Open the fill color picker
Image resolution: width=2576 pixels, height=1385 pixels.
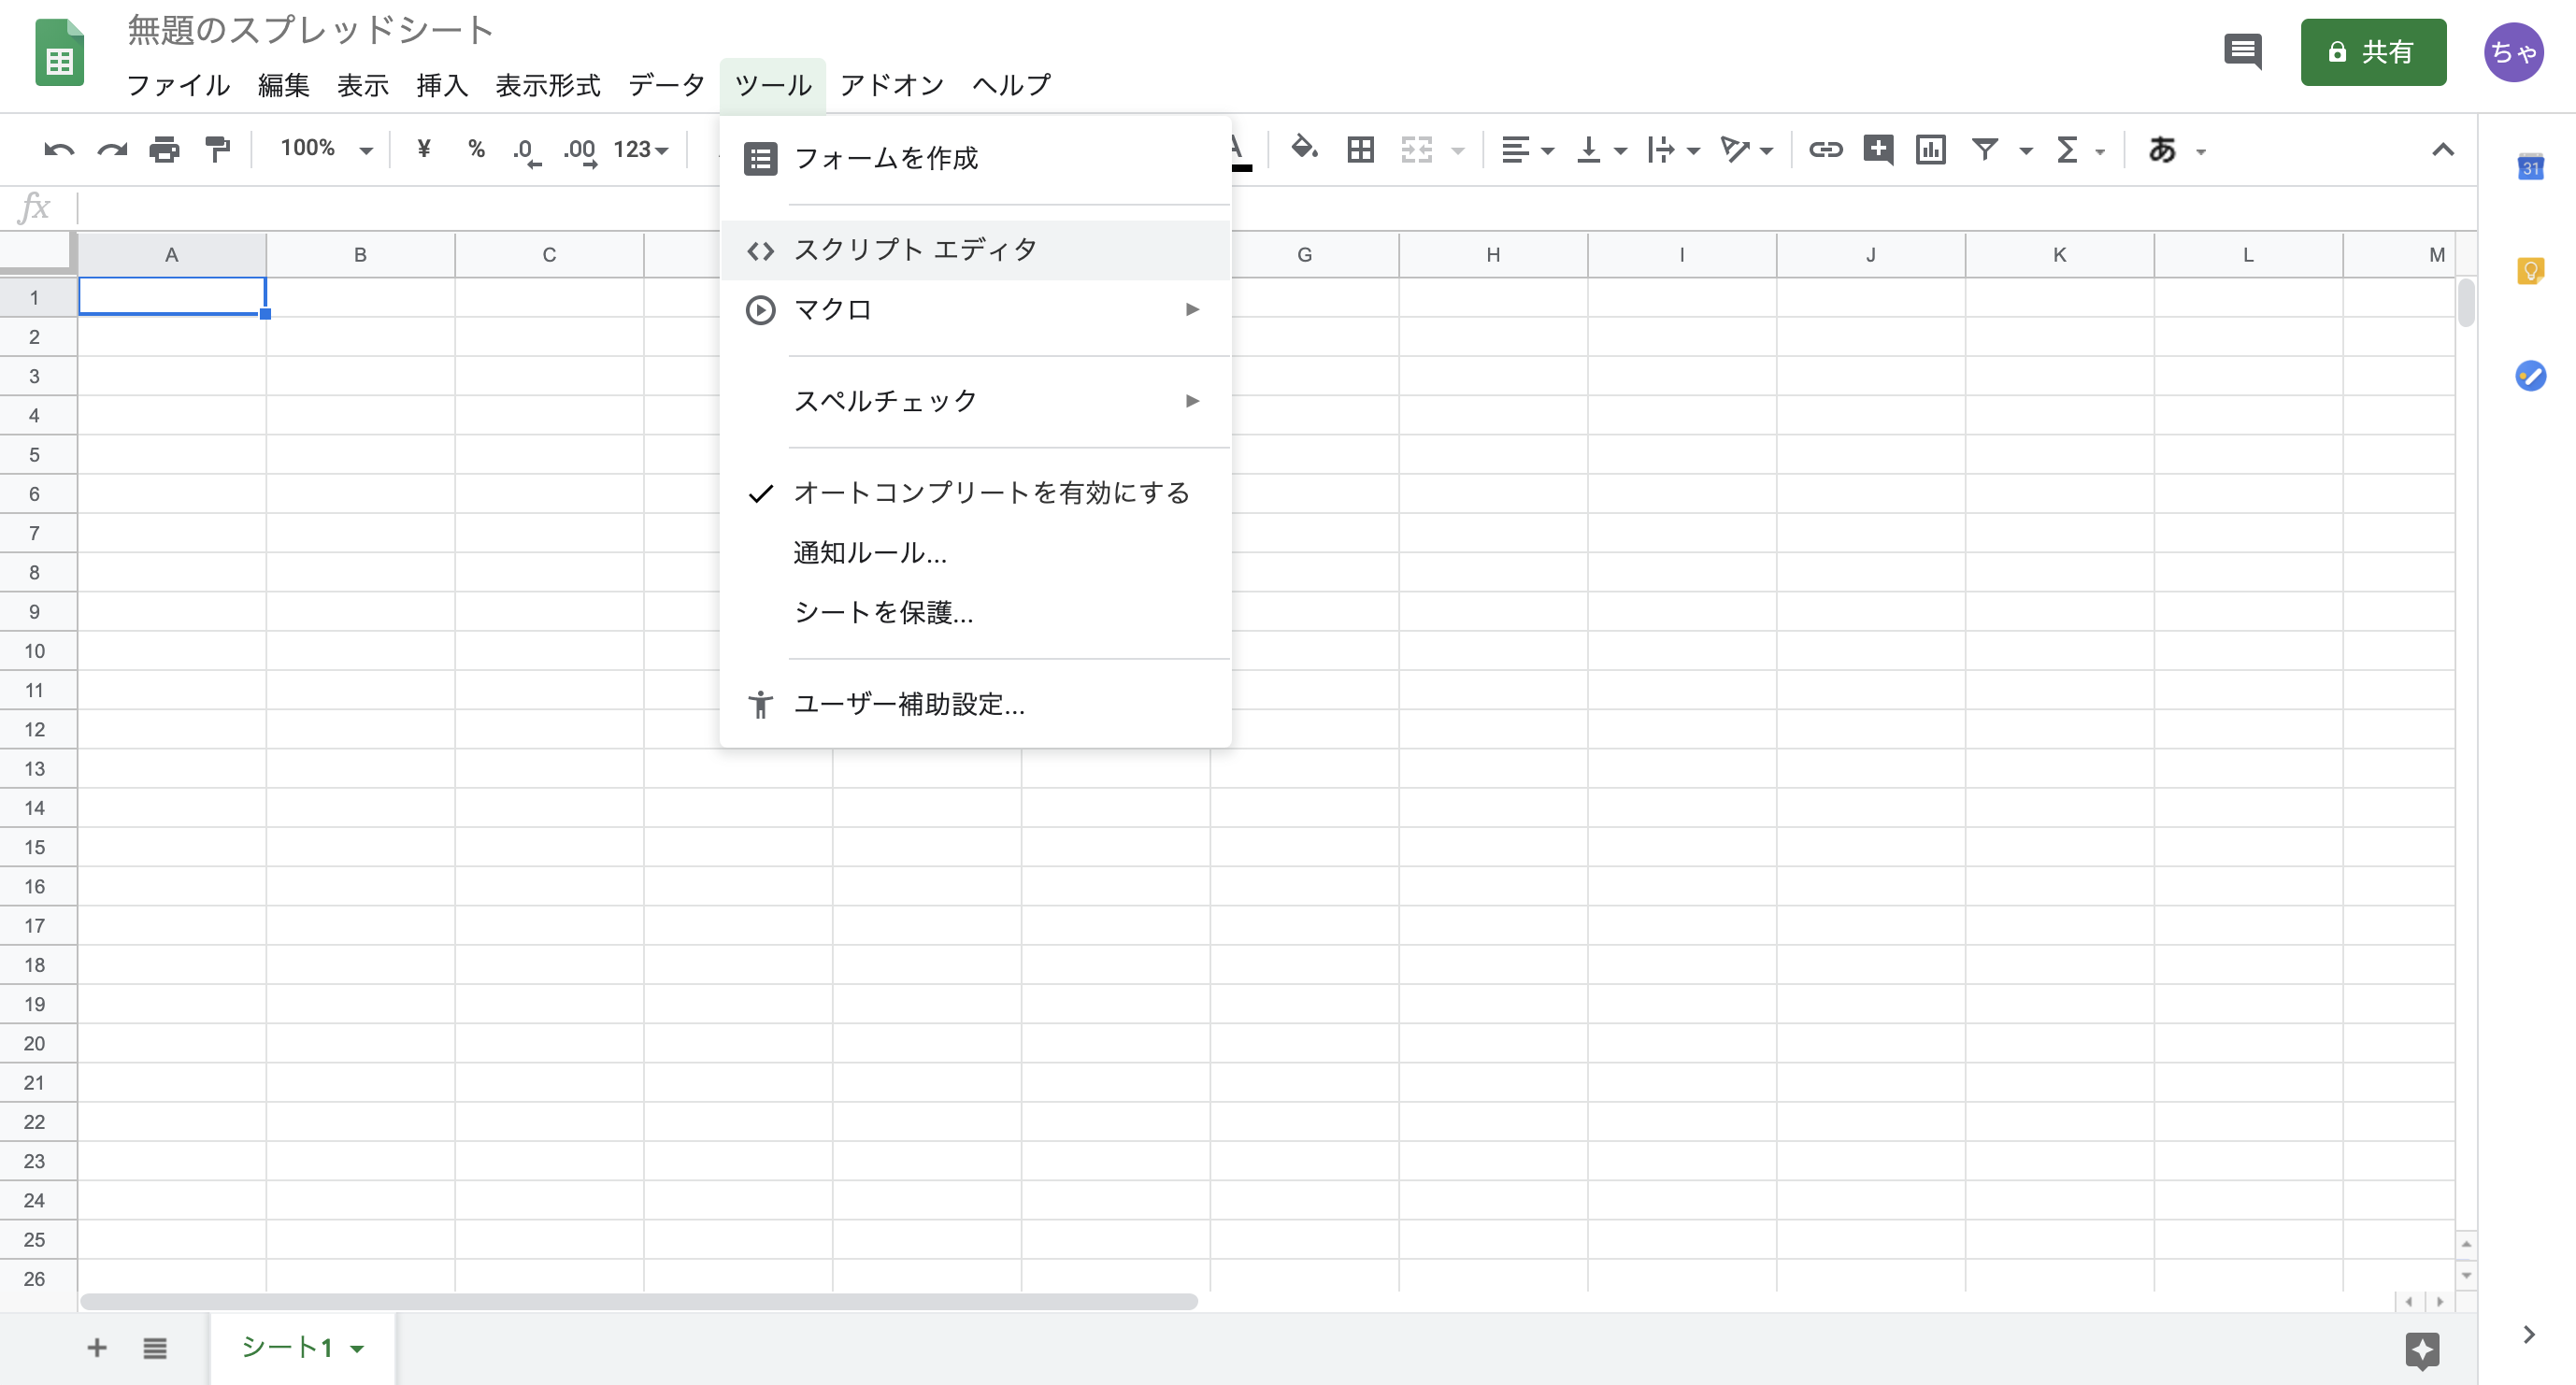(1303, 150)
